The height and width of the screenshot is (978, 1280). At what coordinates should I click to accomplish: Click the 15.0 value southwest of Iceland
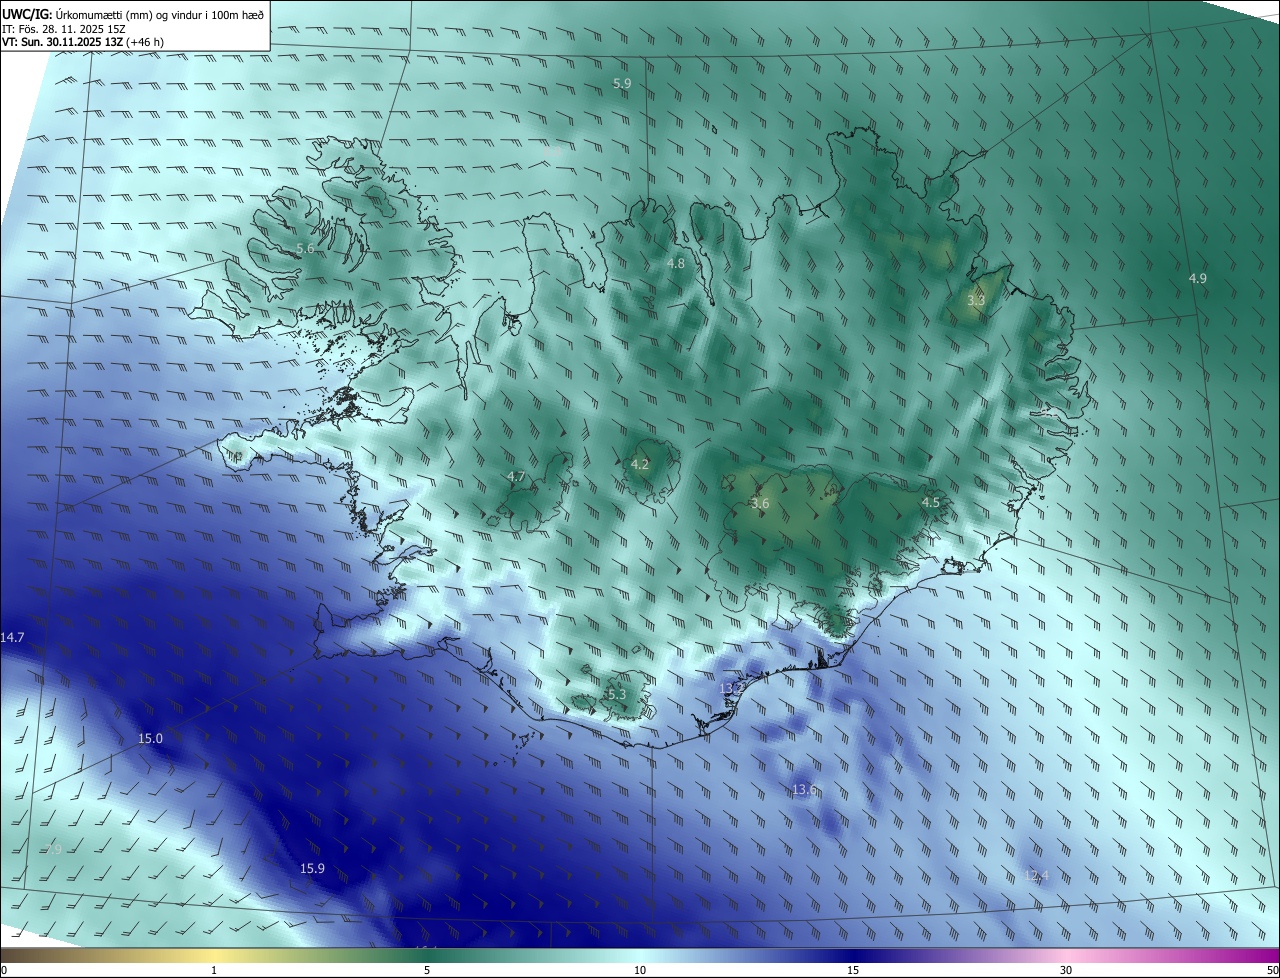(x=150, y=738)
